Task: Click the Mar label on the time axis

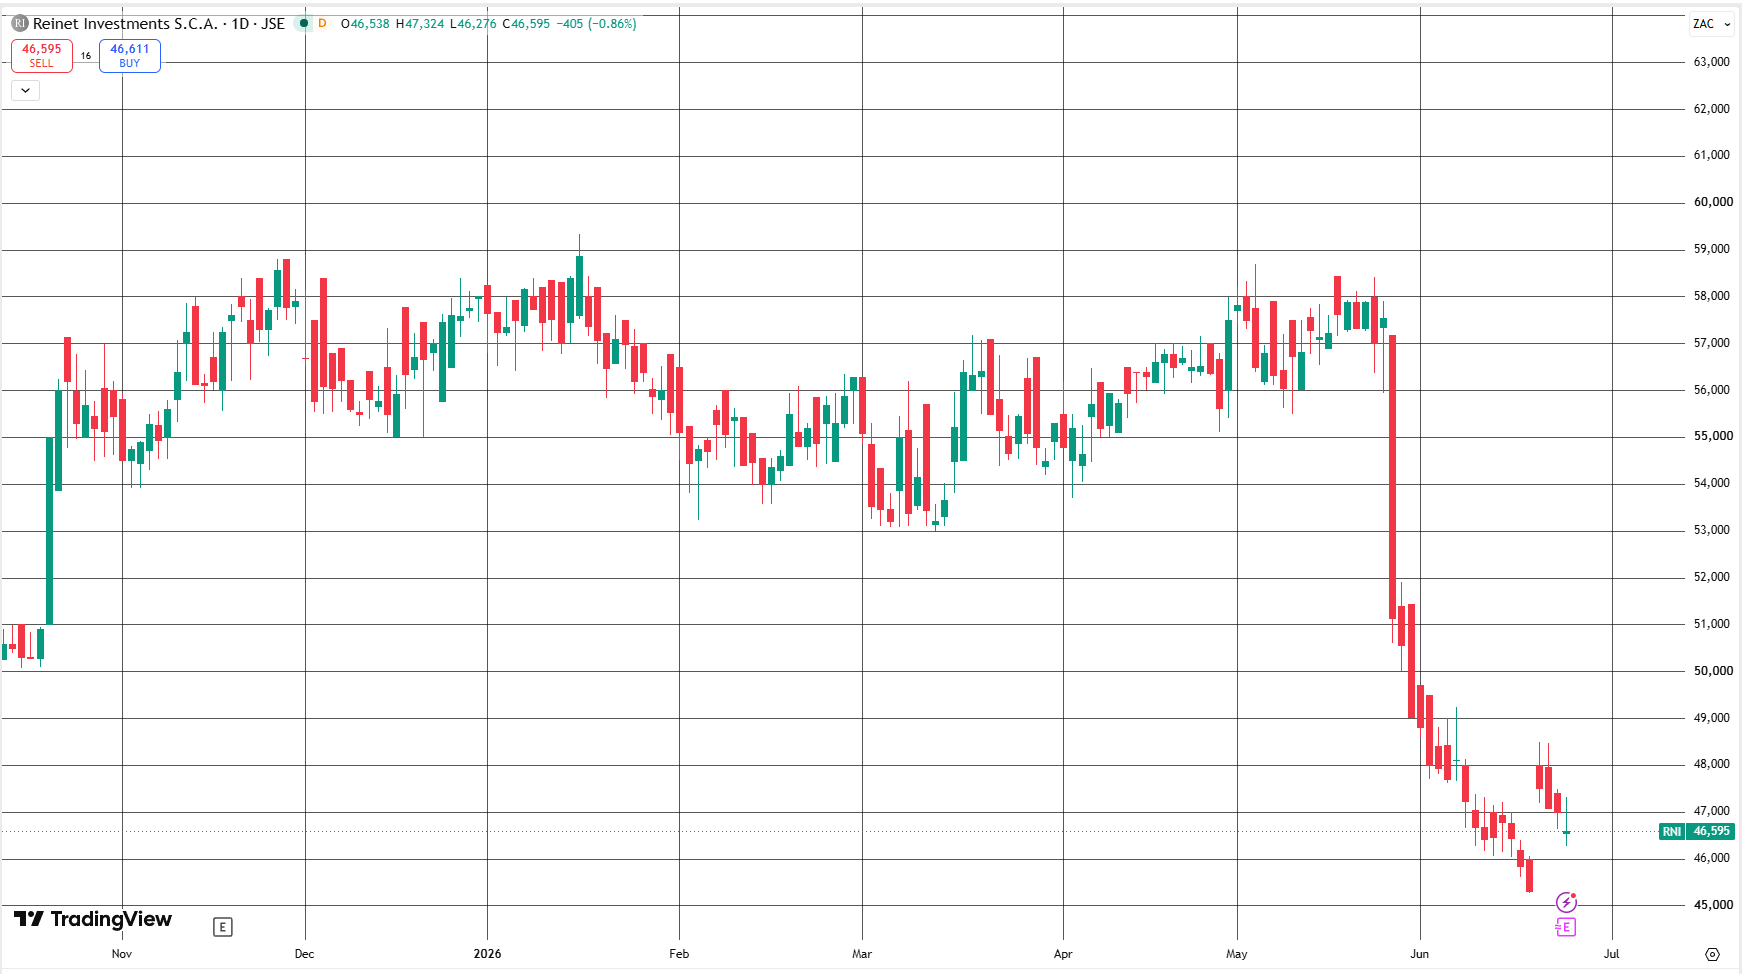Action: pyautogui.click(x=862, y=954)
